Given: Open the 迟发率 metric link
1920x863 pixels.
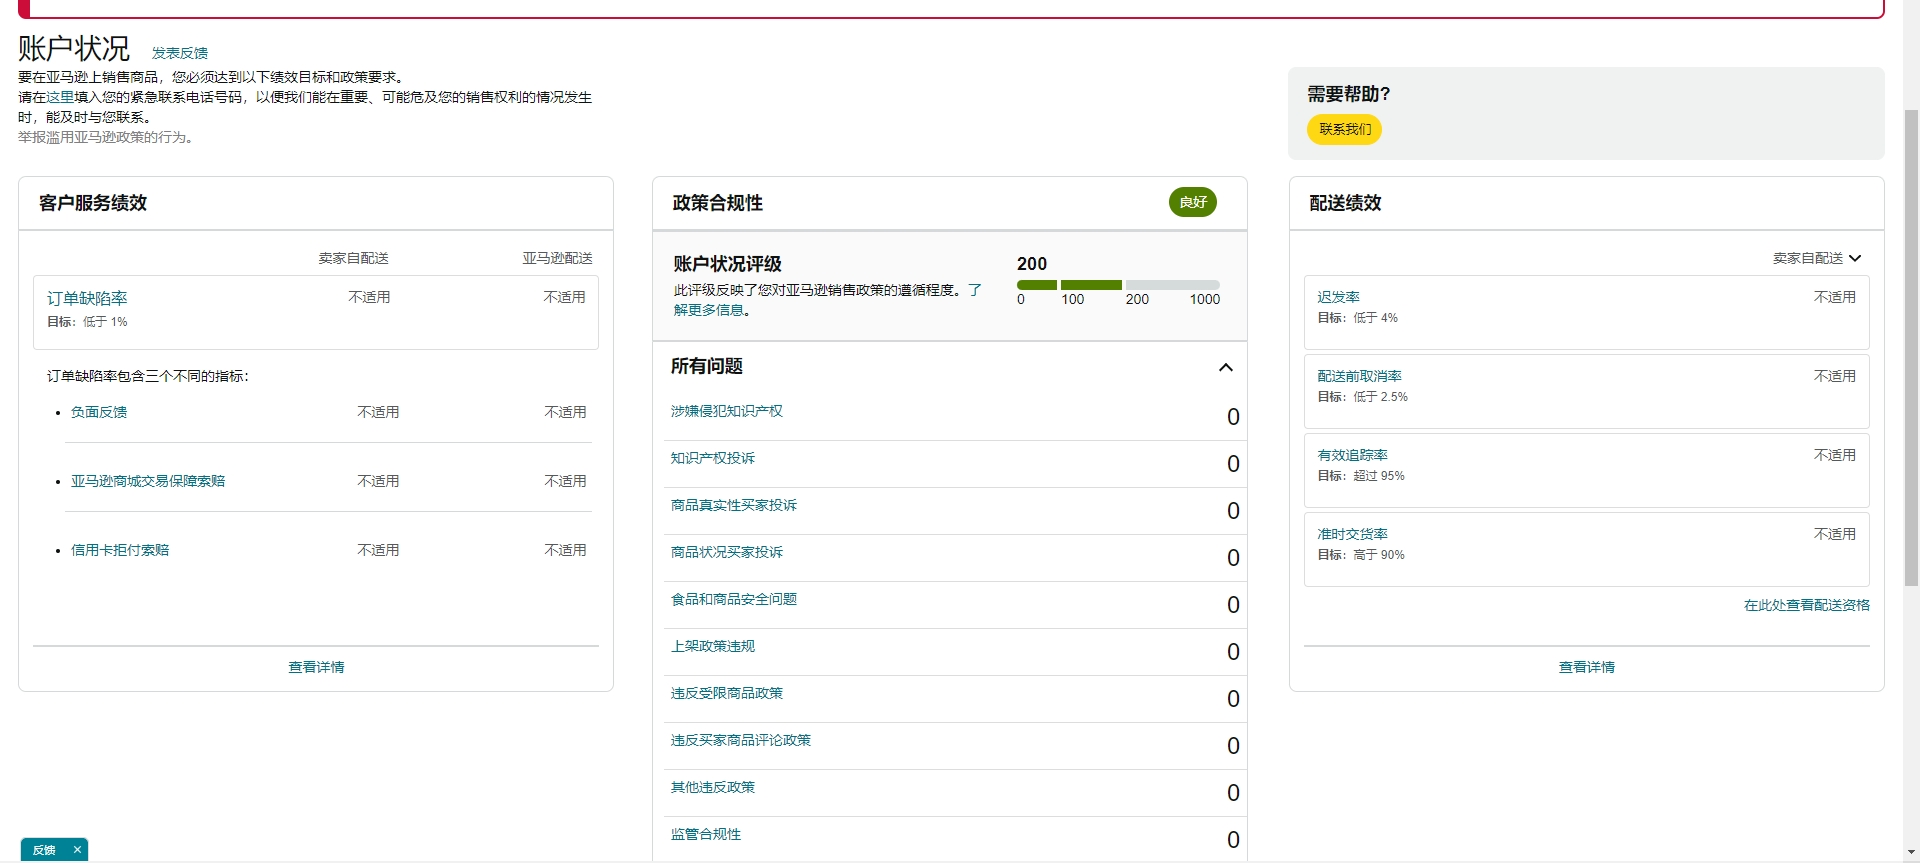Looking at the screenshot, I should coord(1338,297).
